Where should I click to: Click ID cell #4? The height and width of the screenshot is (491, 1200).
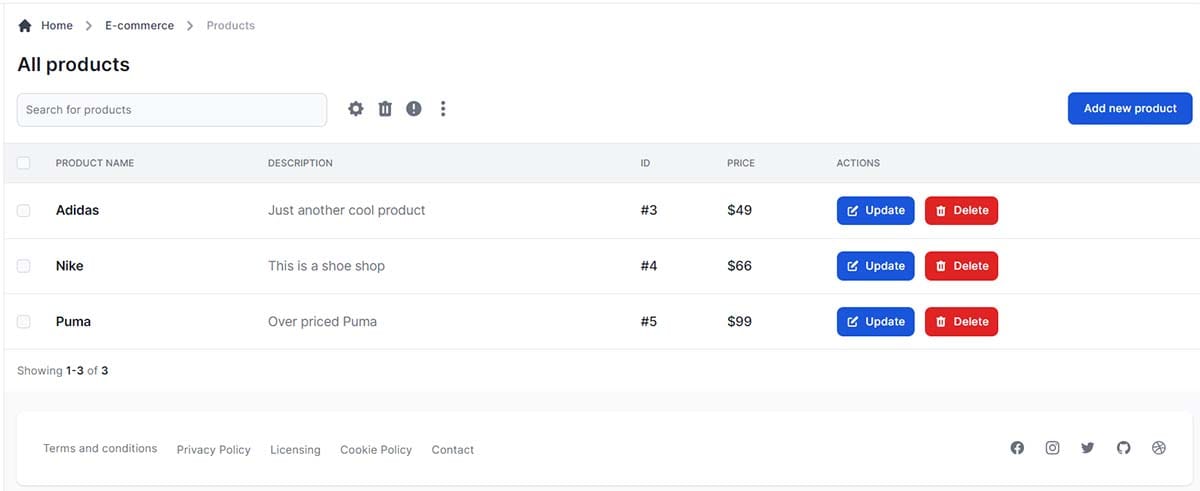(x=649, y=266)
